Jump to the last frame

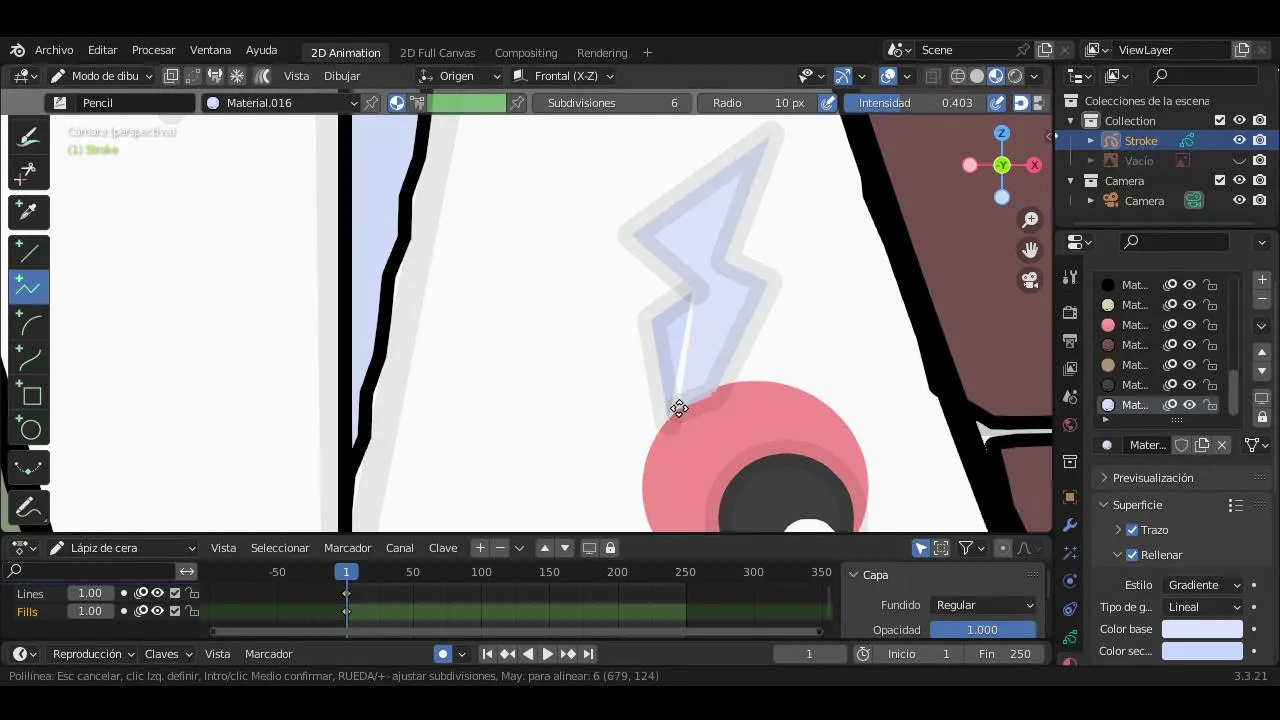589,654
